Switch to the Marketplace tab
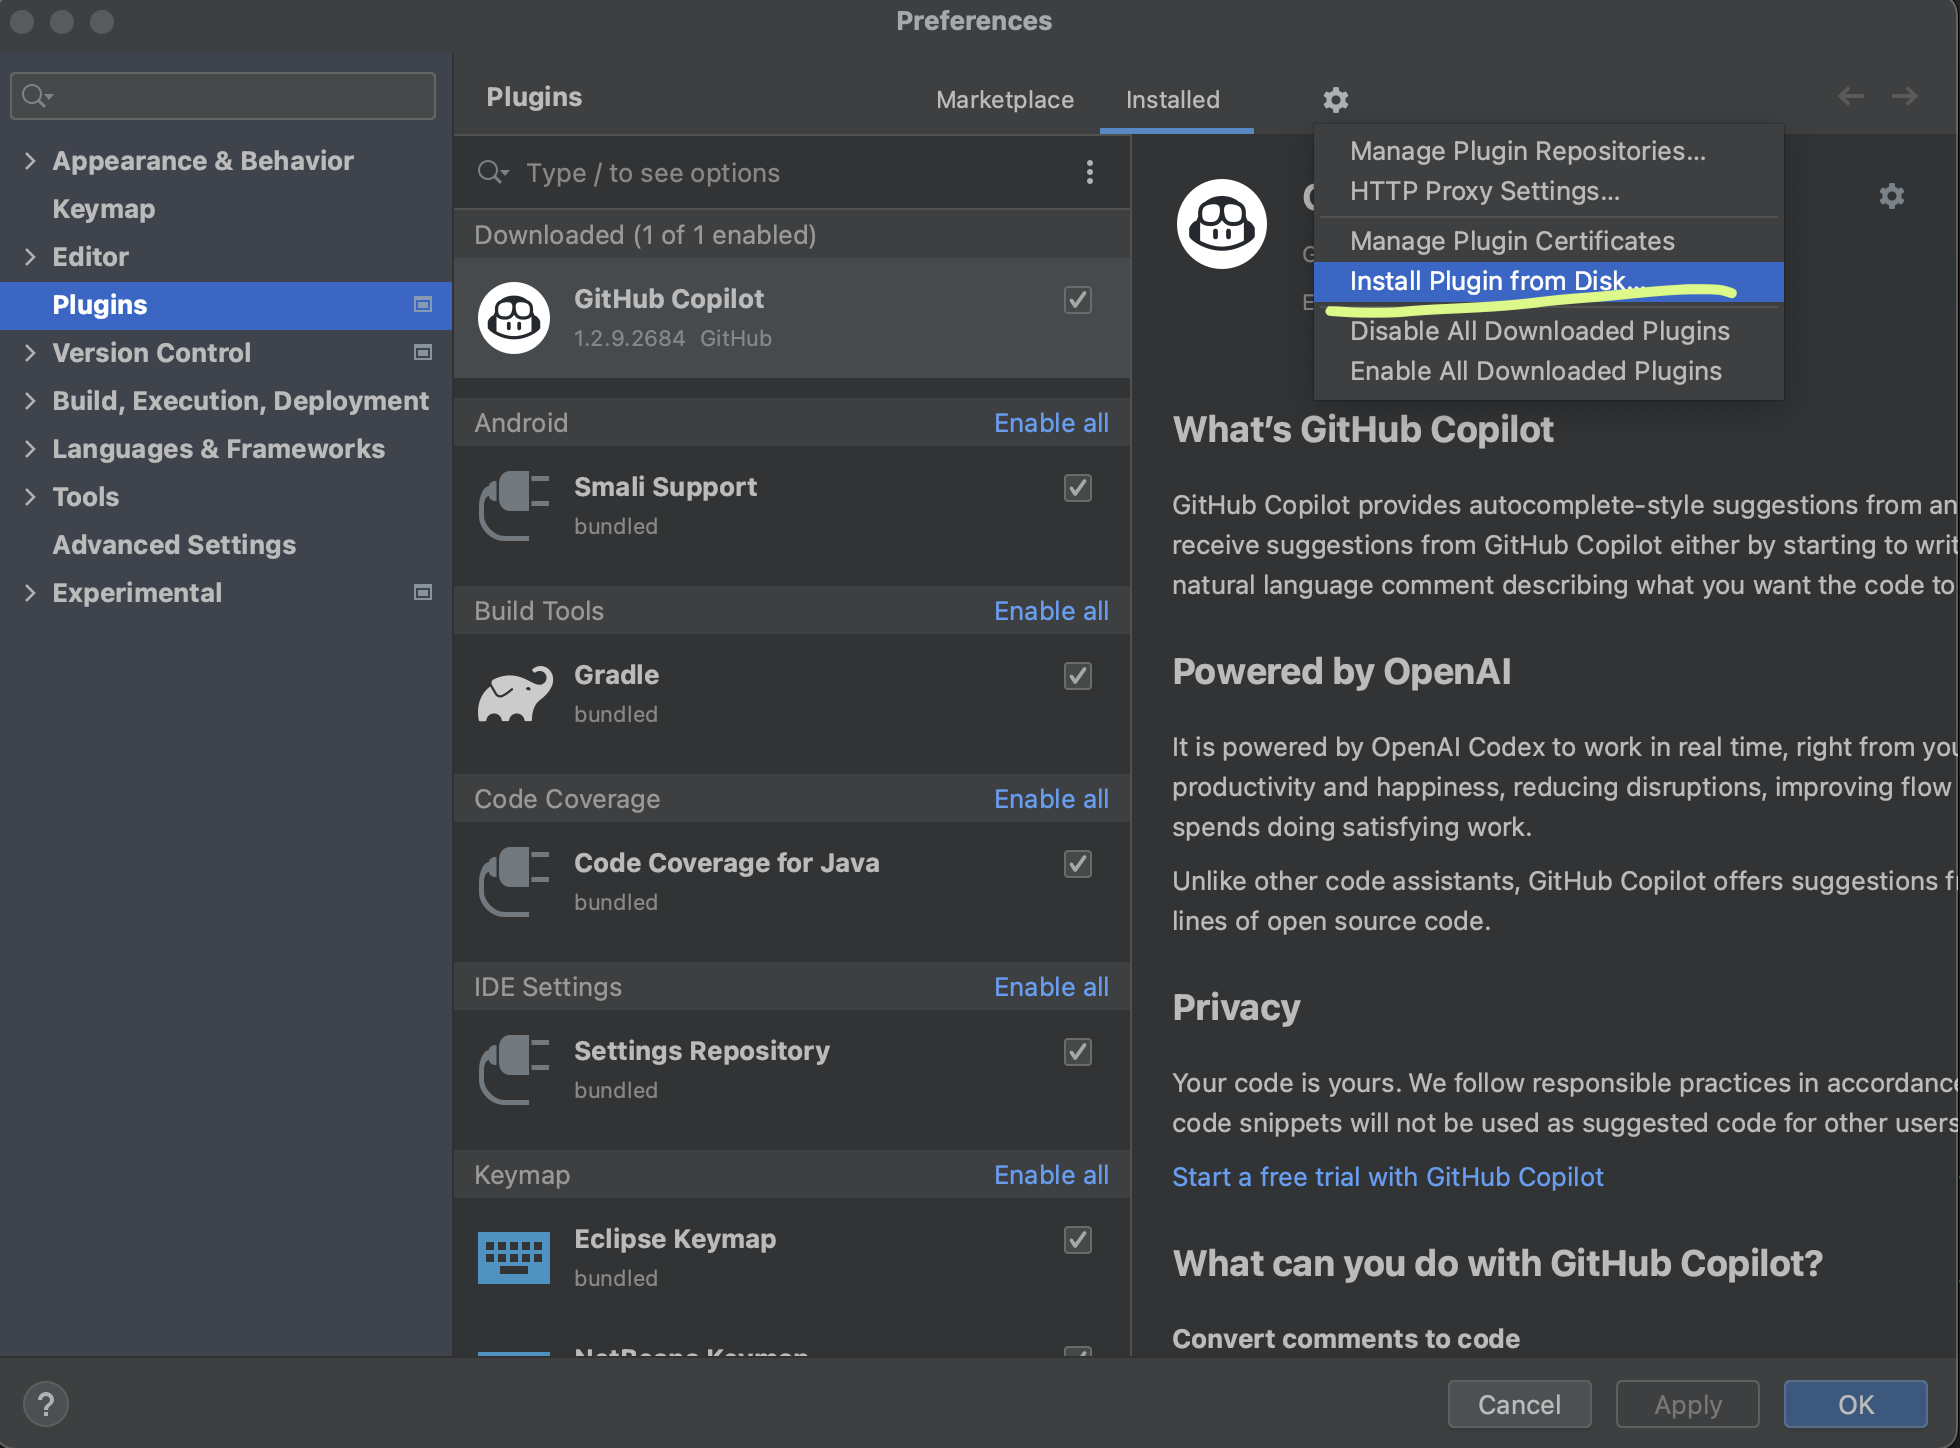1960x1448 pixels. [x=1005, y=100]
